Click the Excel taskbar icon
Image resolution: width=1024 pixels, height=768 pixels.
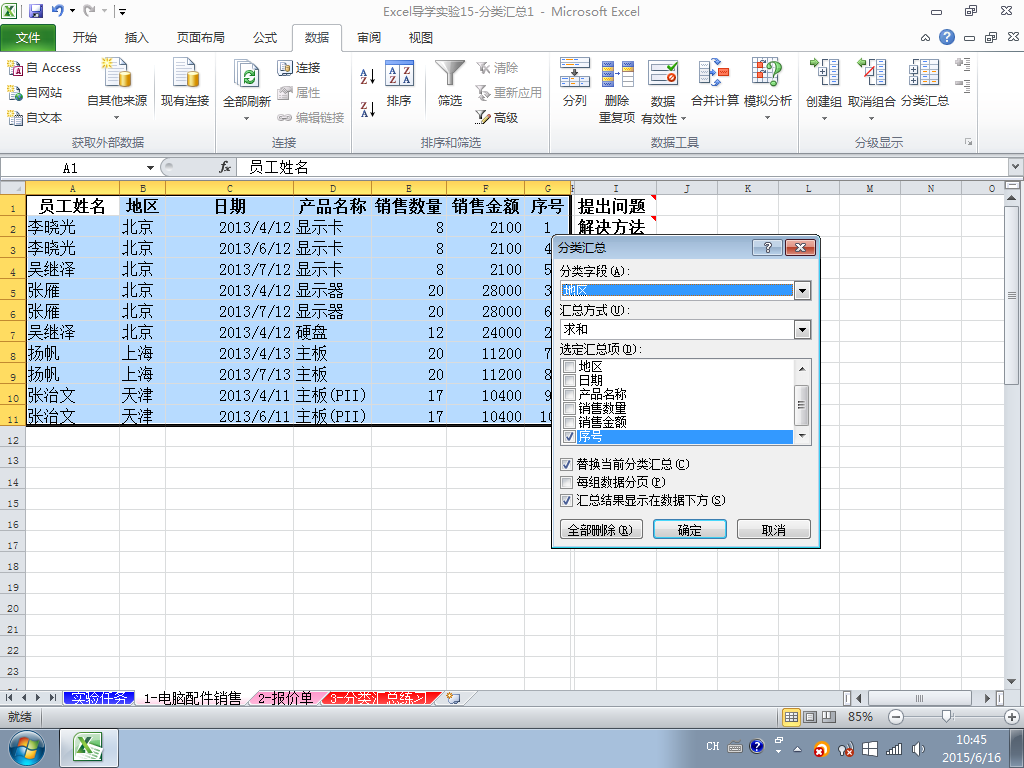89,748
